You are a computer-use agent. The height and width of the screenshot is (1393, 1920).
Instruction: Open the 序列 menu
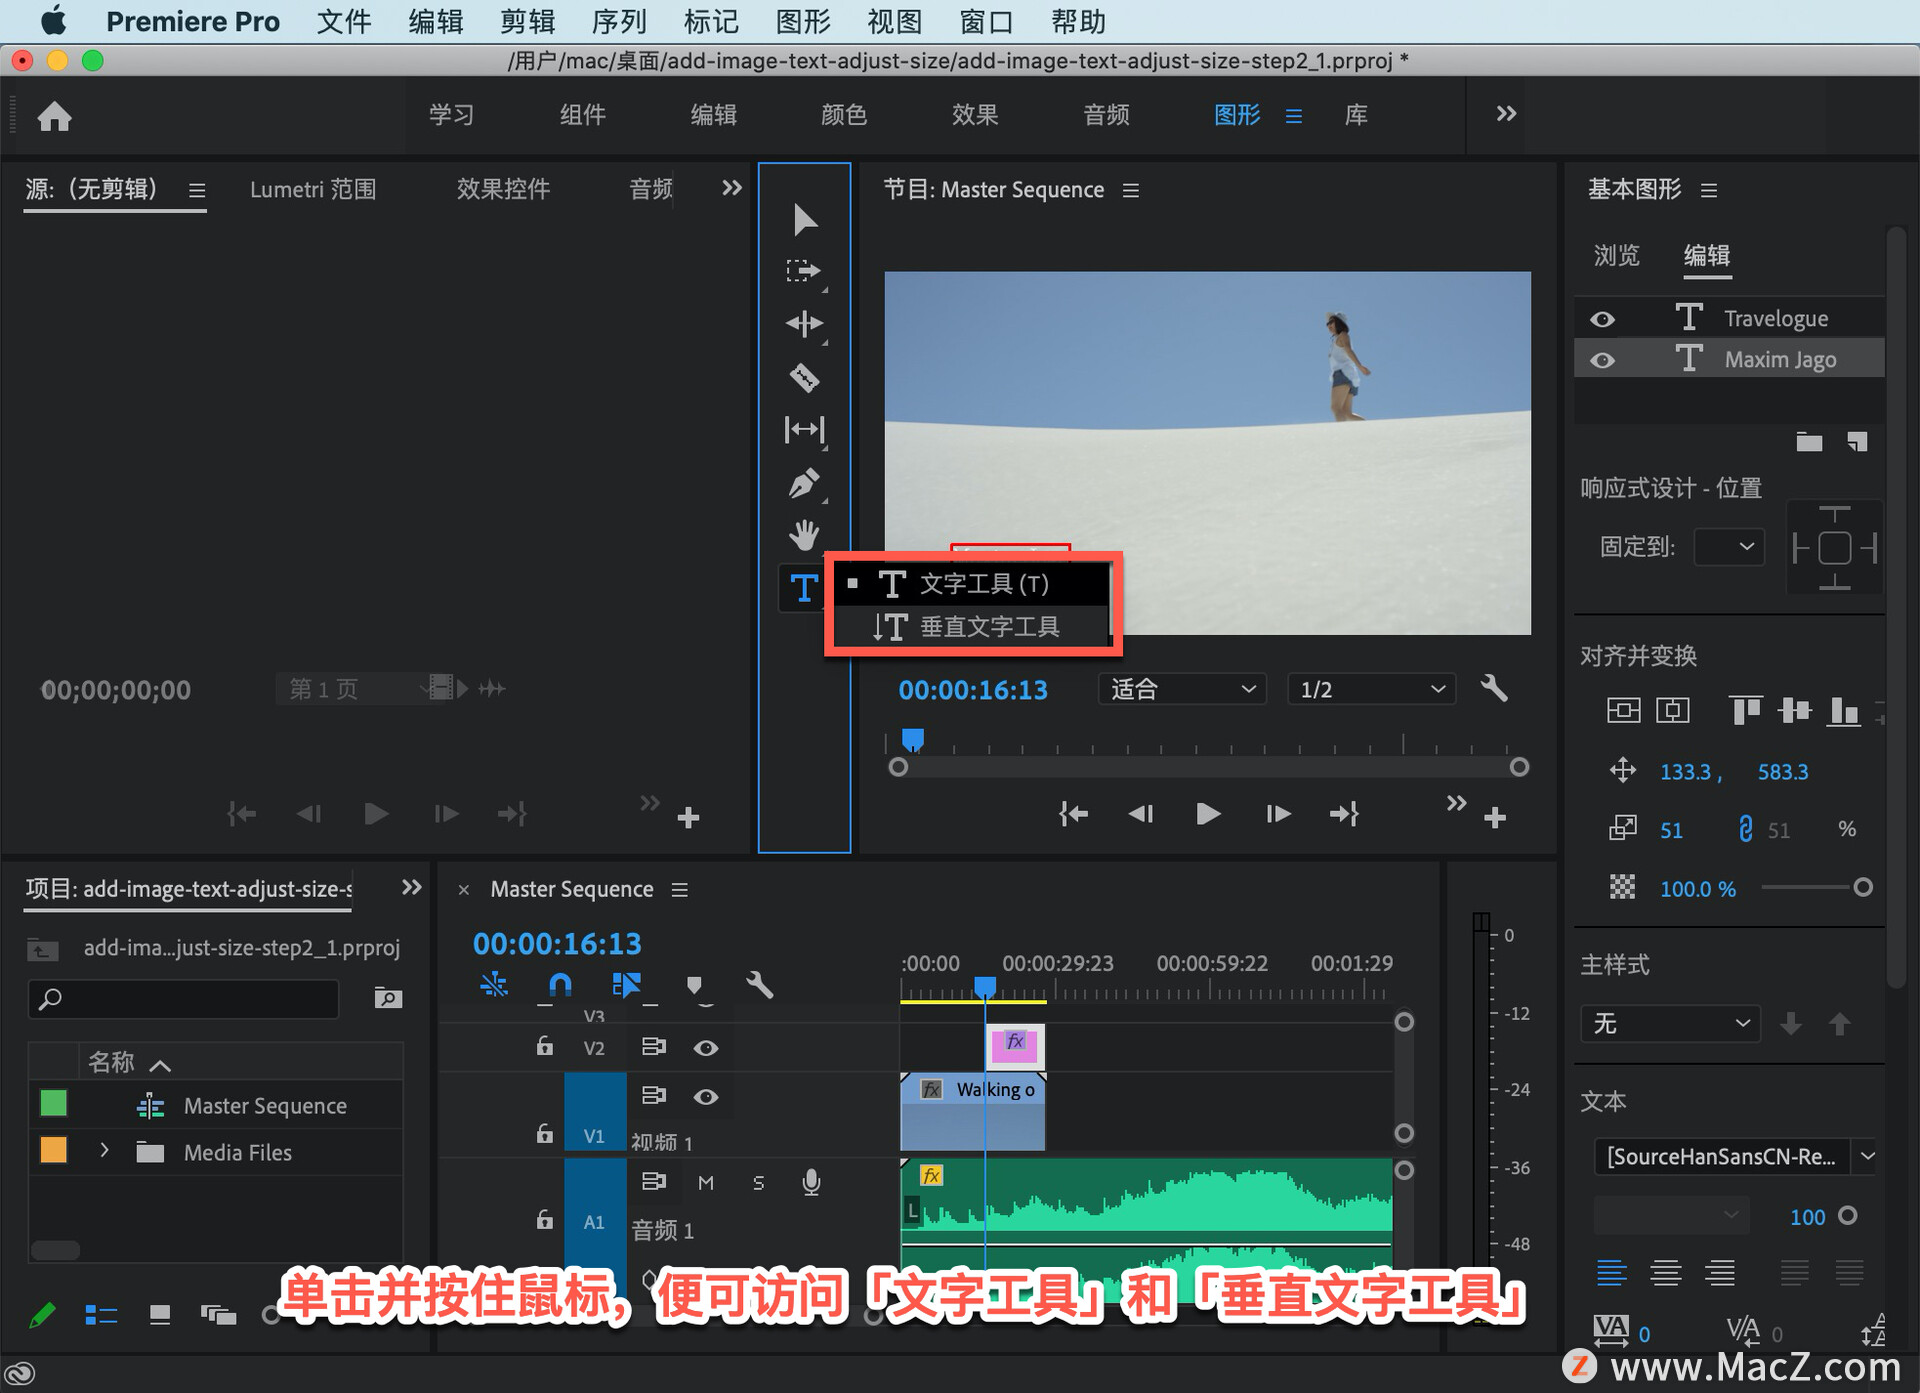[x=619, y=21]
